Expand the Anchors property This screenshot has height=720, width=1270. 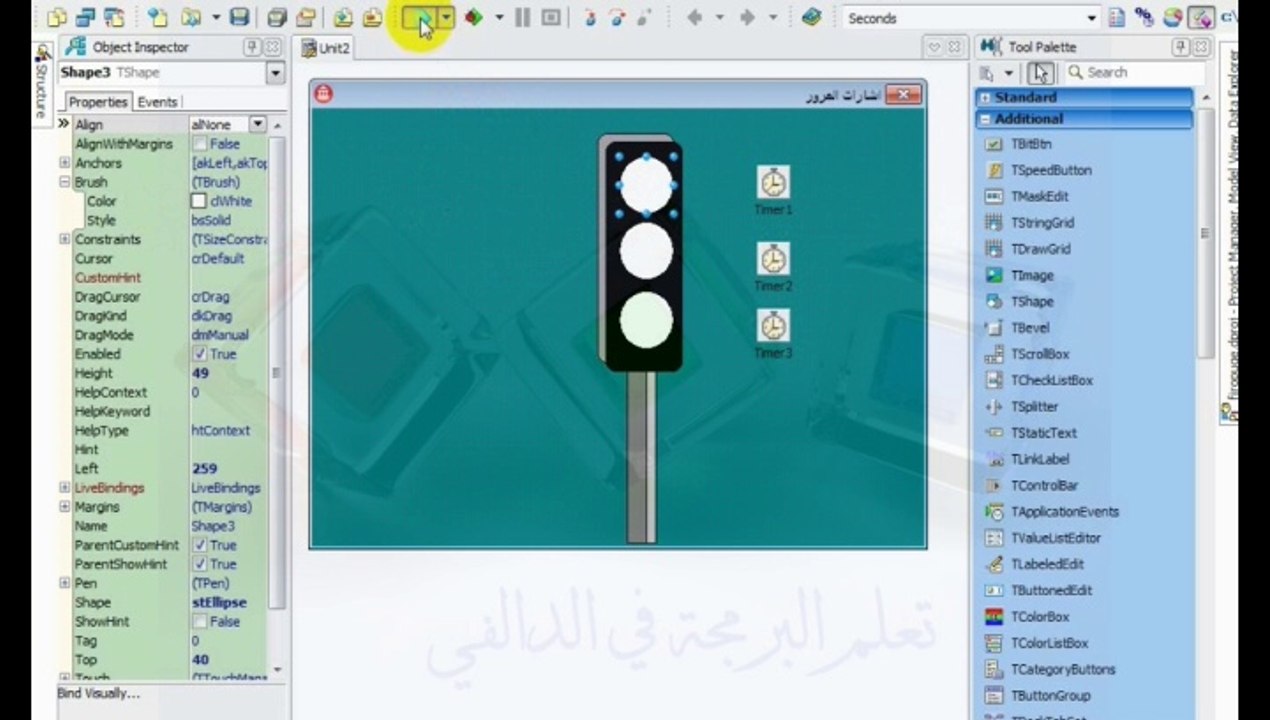point(65,163)
